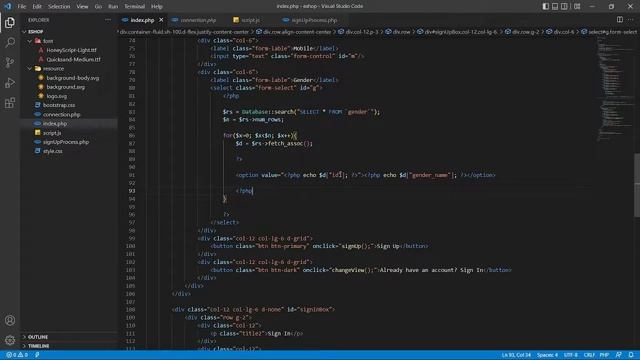The height and width of the screenshot is (360, 640).
Task: Open the Explorer view in the activity bar
Action: click(x=10, y=22)
